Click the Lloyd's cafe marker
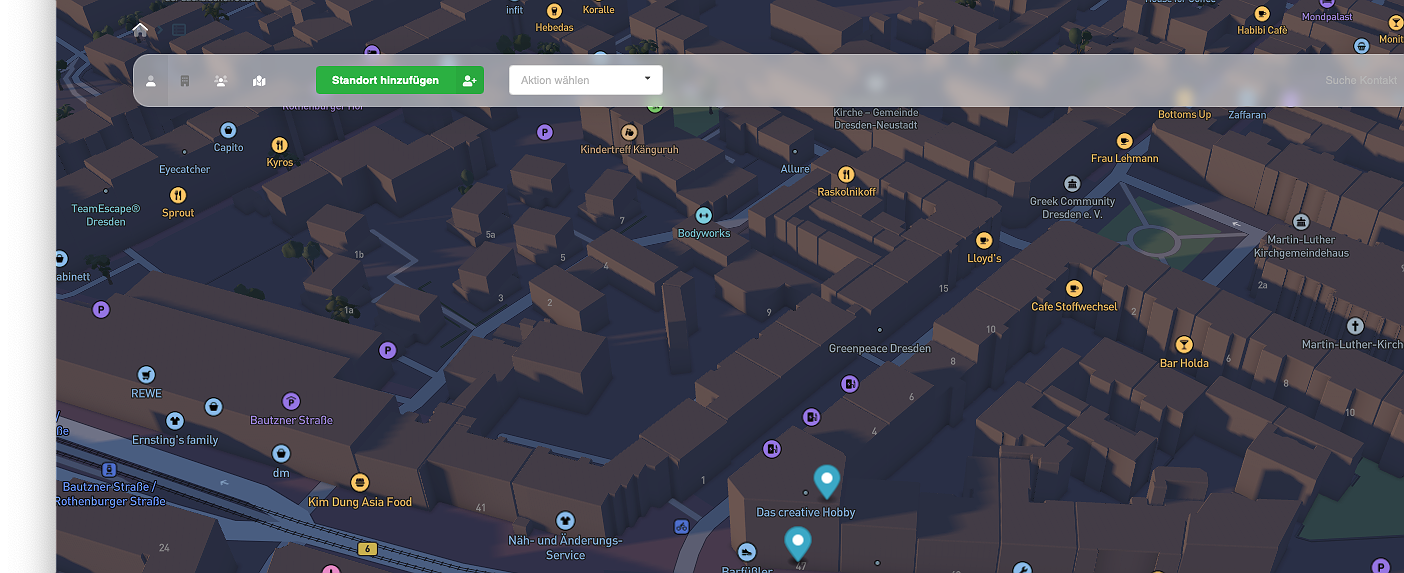Image resolution: width=1404 pixels, height=573 pixels. [983, 241]
